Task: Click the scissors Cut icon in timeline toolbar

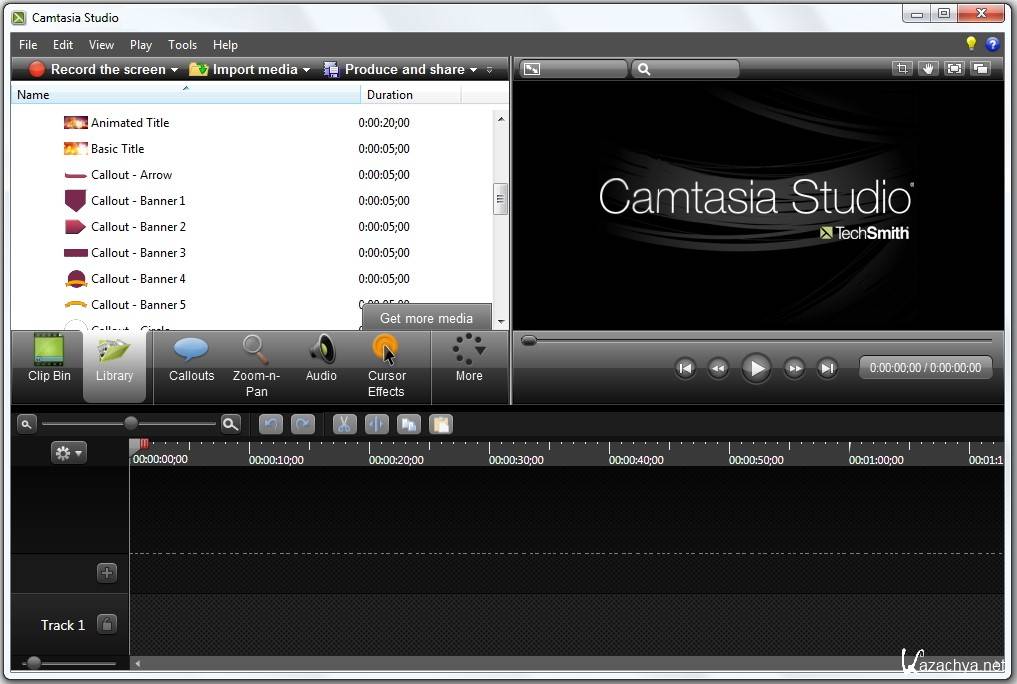Action: click(x=344, y=424)
